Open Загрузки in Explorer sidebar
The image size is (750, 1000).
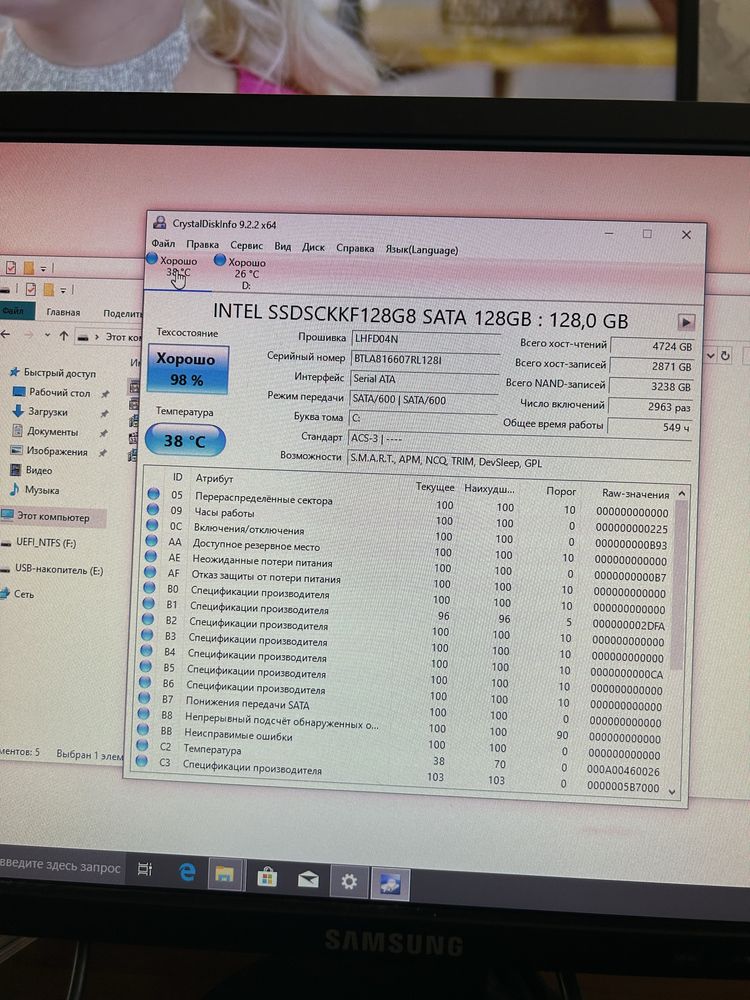point(40,412)
